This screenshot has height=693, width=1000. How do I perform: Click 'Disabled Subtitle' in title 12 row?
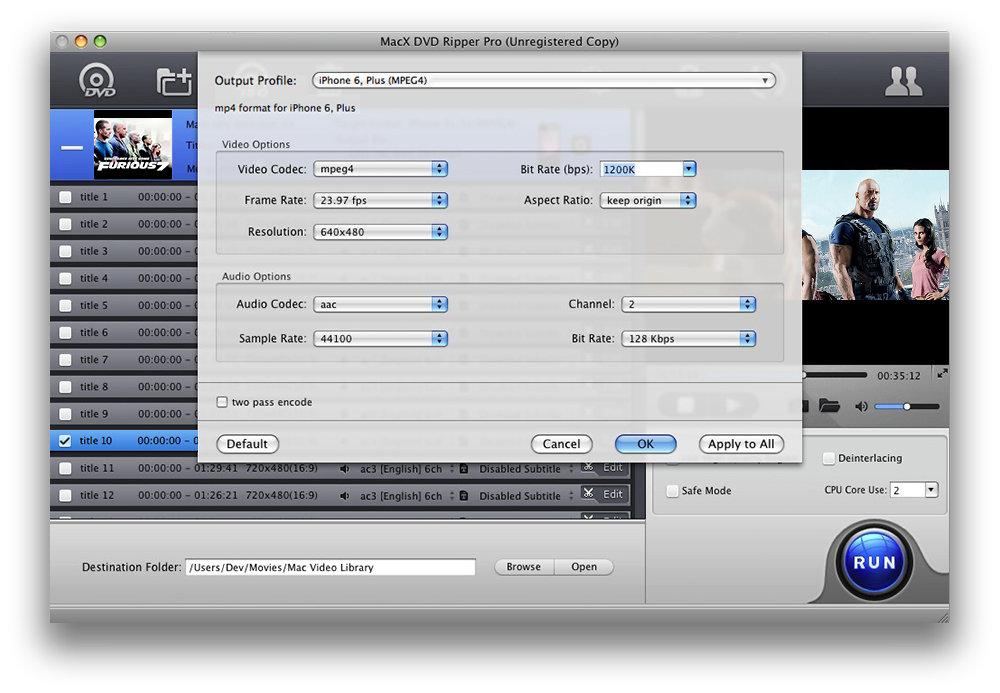point(520,495)
